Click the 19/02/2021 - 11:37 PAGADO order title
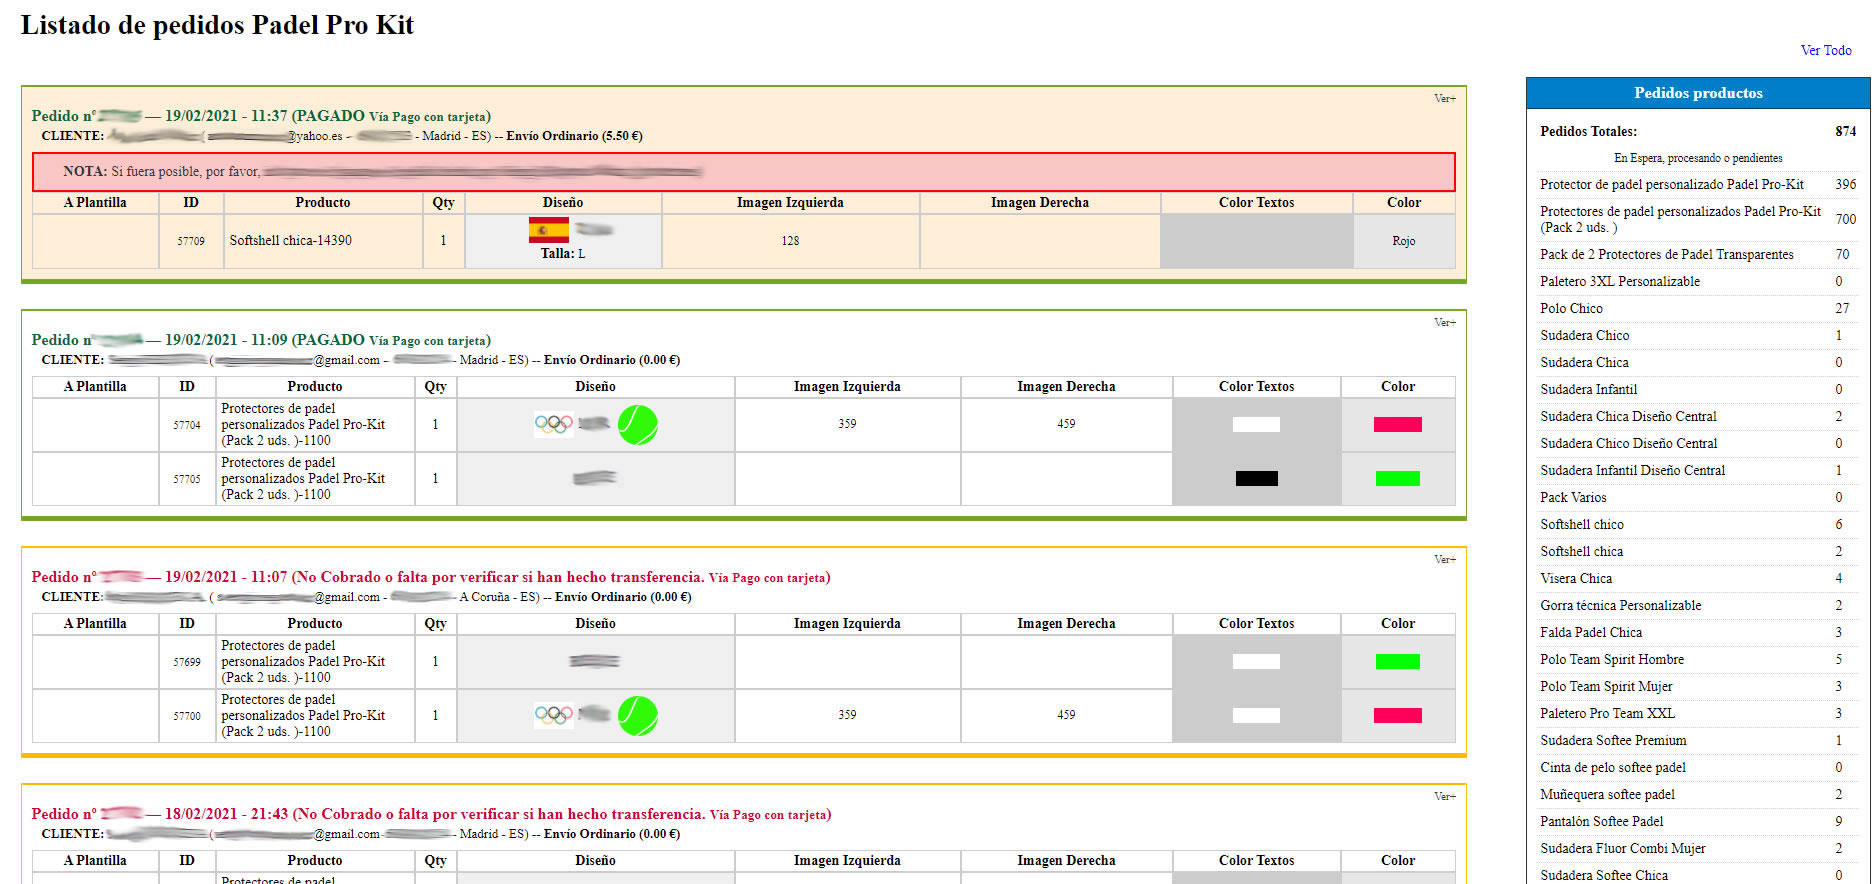 pos(261,116)
